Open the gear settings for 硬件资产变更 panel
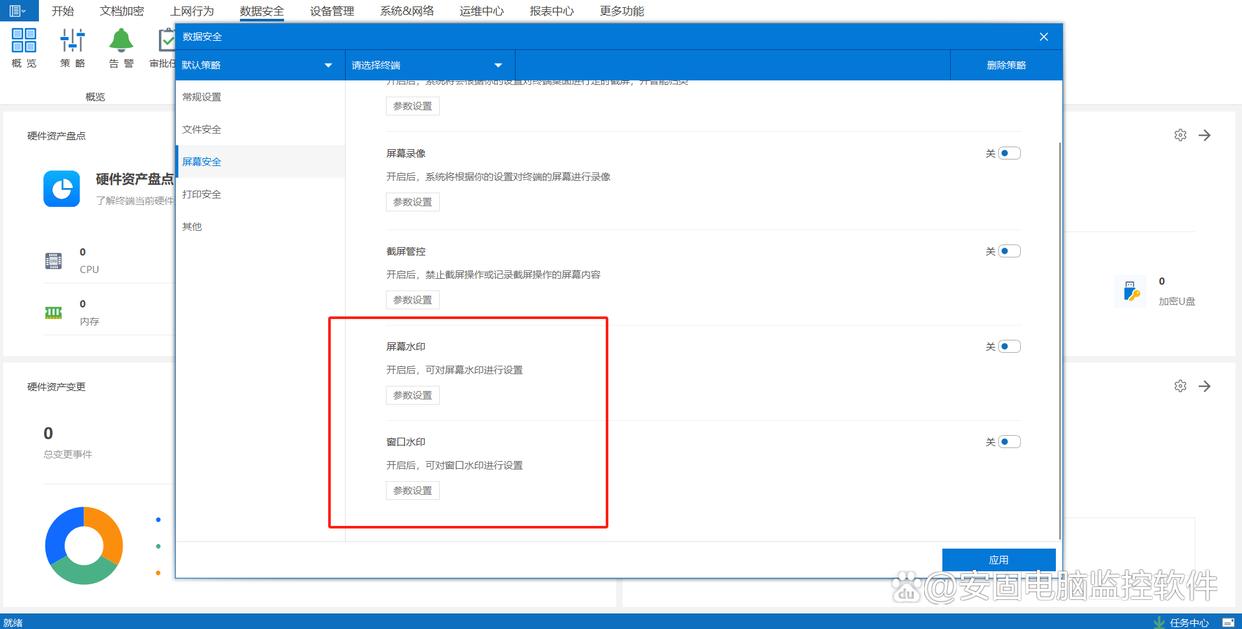The image size is (1242, 629). [x=1180, y=386]
